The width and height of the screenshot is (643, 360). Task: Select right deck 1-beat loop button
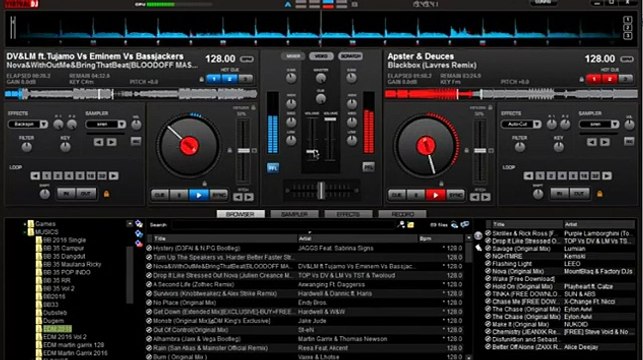click(x=540, y=176)
